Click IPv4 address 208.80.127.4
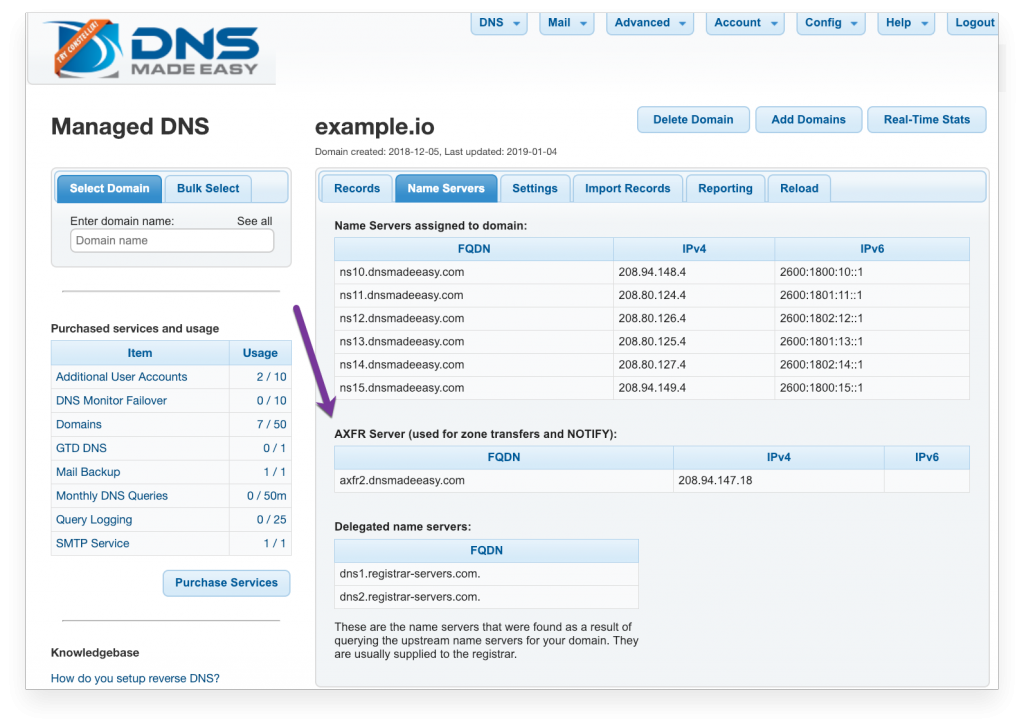1024x728 pixels. pyautogui.click(x=652, y=365)
